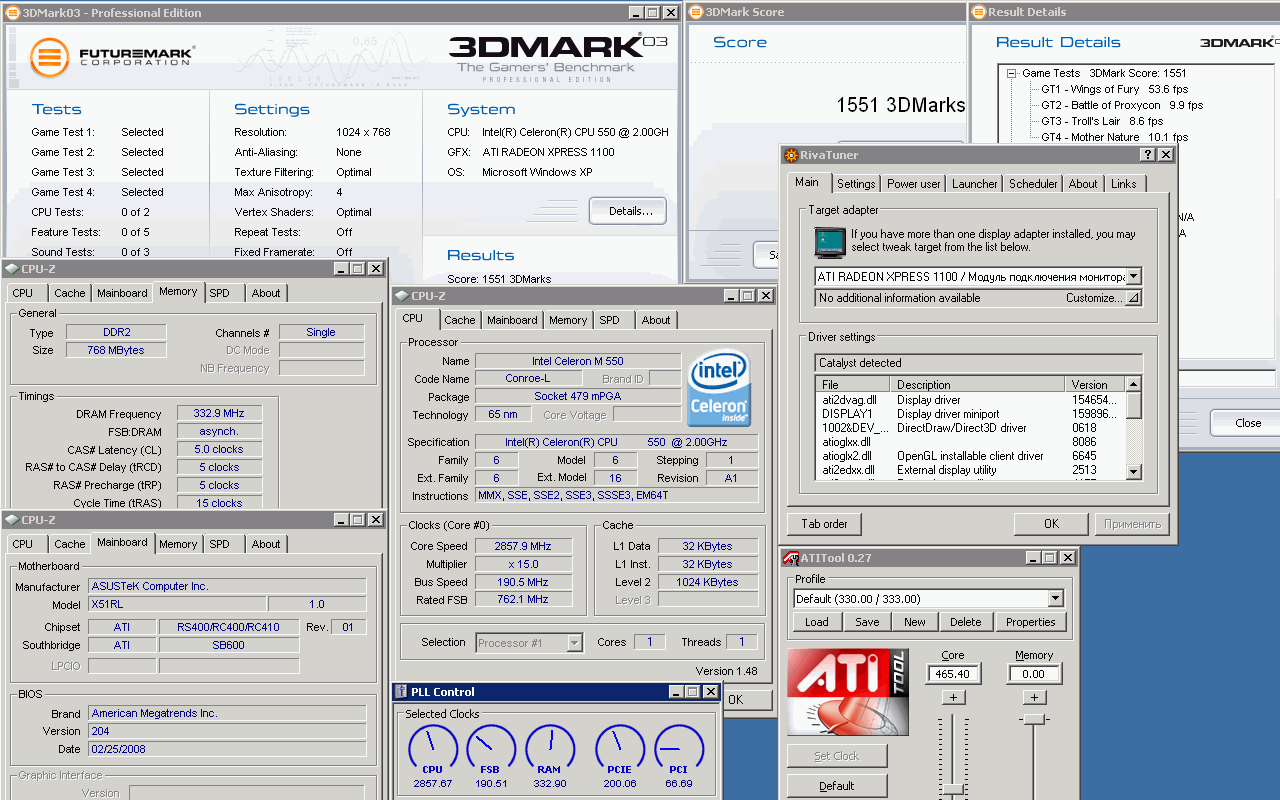
Task: Click the PLL Control title bar icon
Action: (401, 692)
